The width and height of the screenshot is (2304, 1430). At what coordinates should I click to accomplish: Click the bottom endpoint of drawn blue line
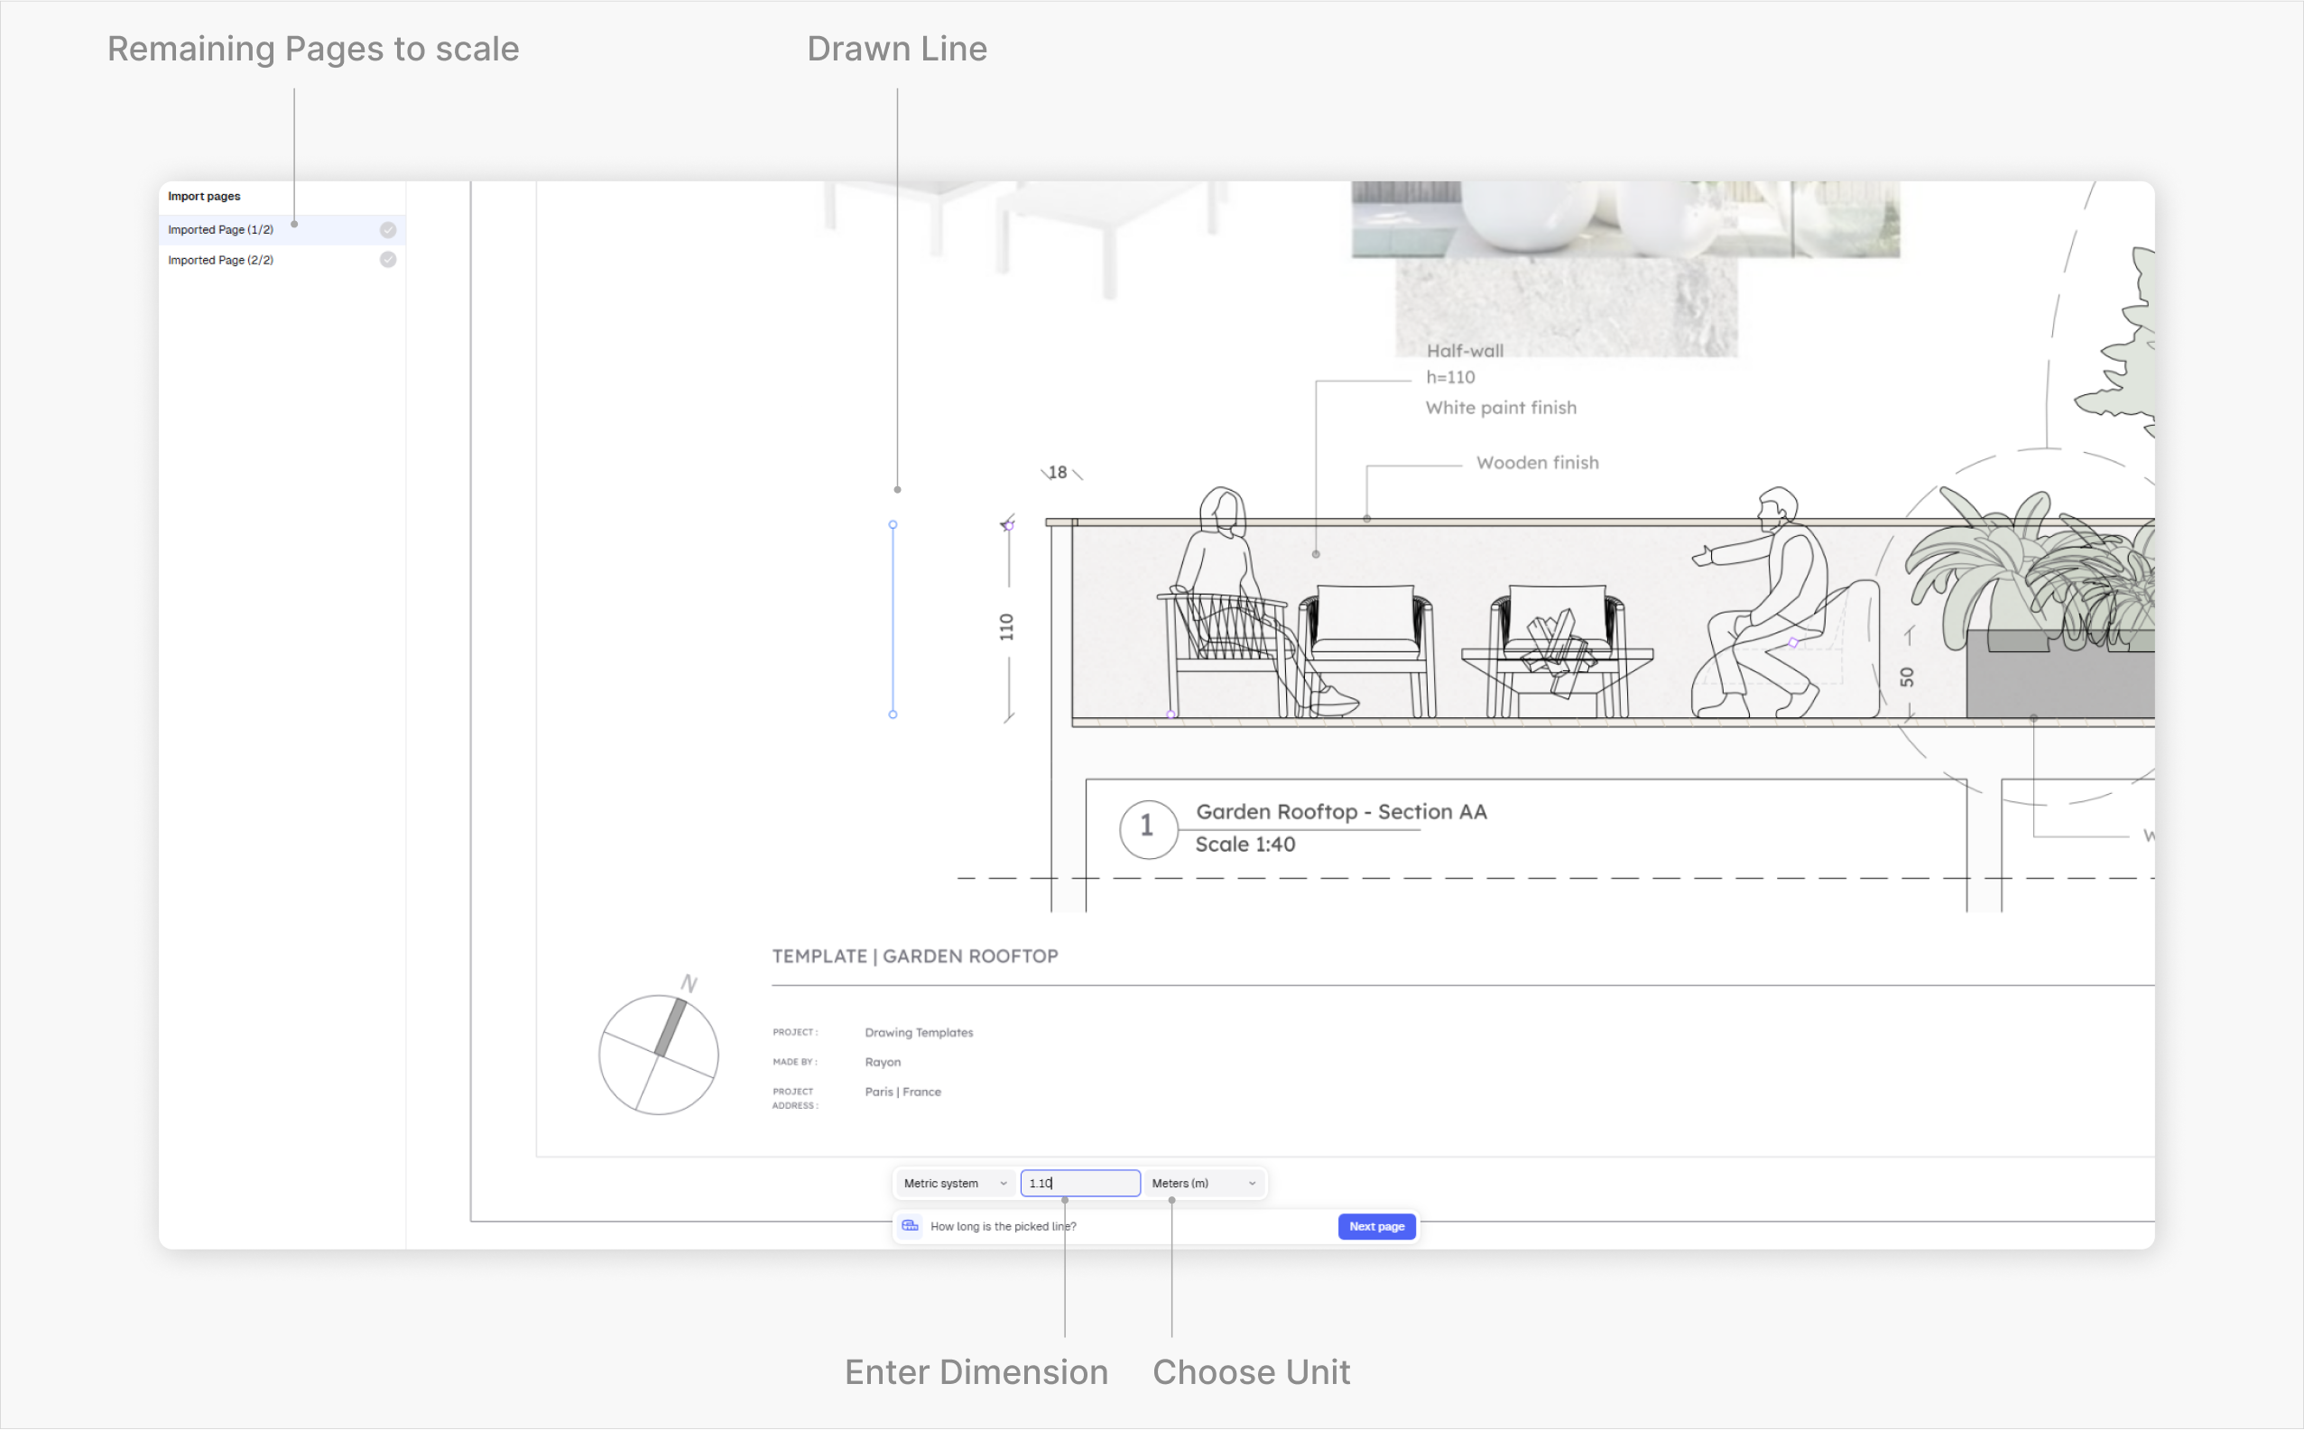pos(893,714)
